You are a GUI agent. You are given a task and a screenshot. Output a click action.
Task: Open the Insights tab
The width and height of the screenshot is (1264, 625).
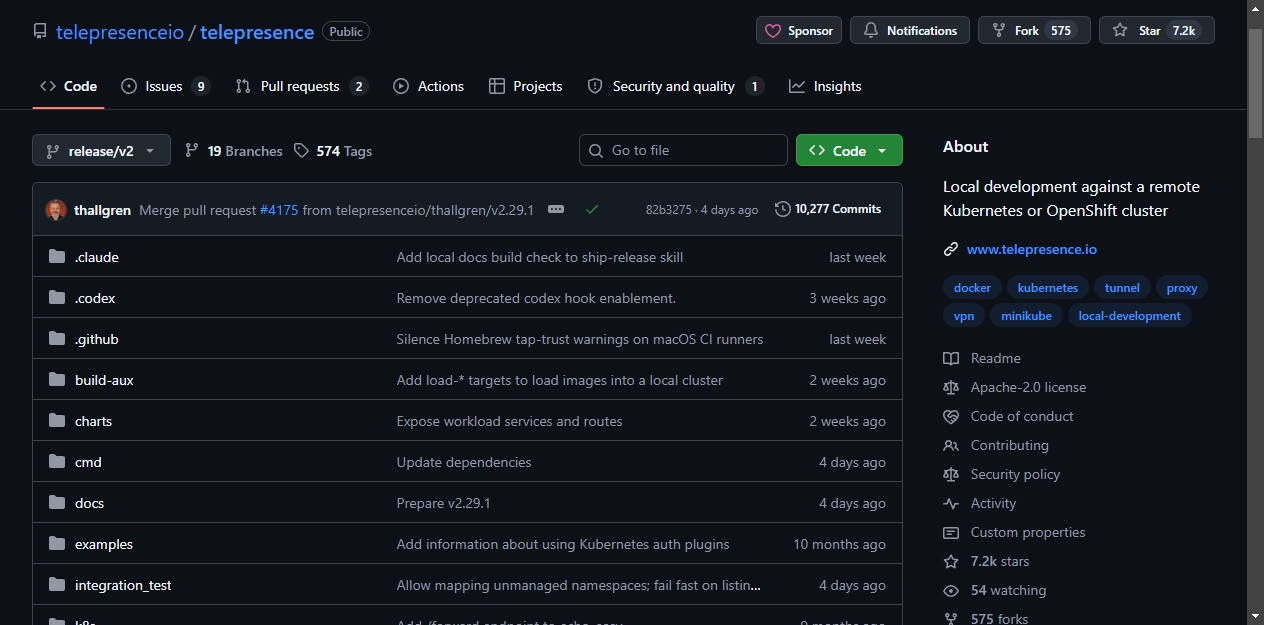825,86
